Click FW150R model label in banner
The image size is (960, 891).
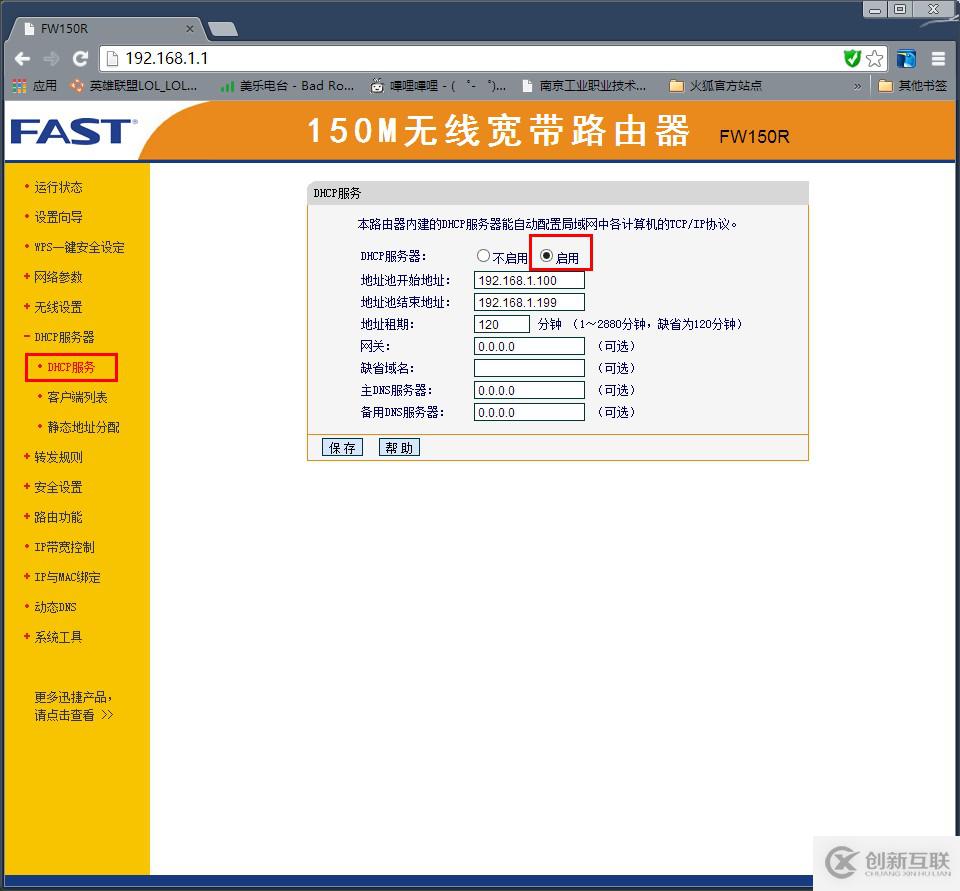point(754,137)
